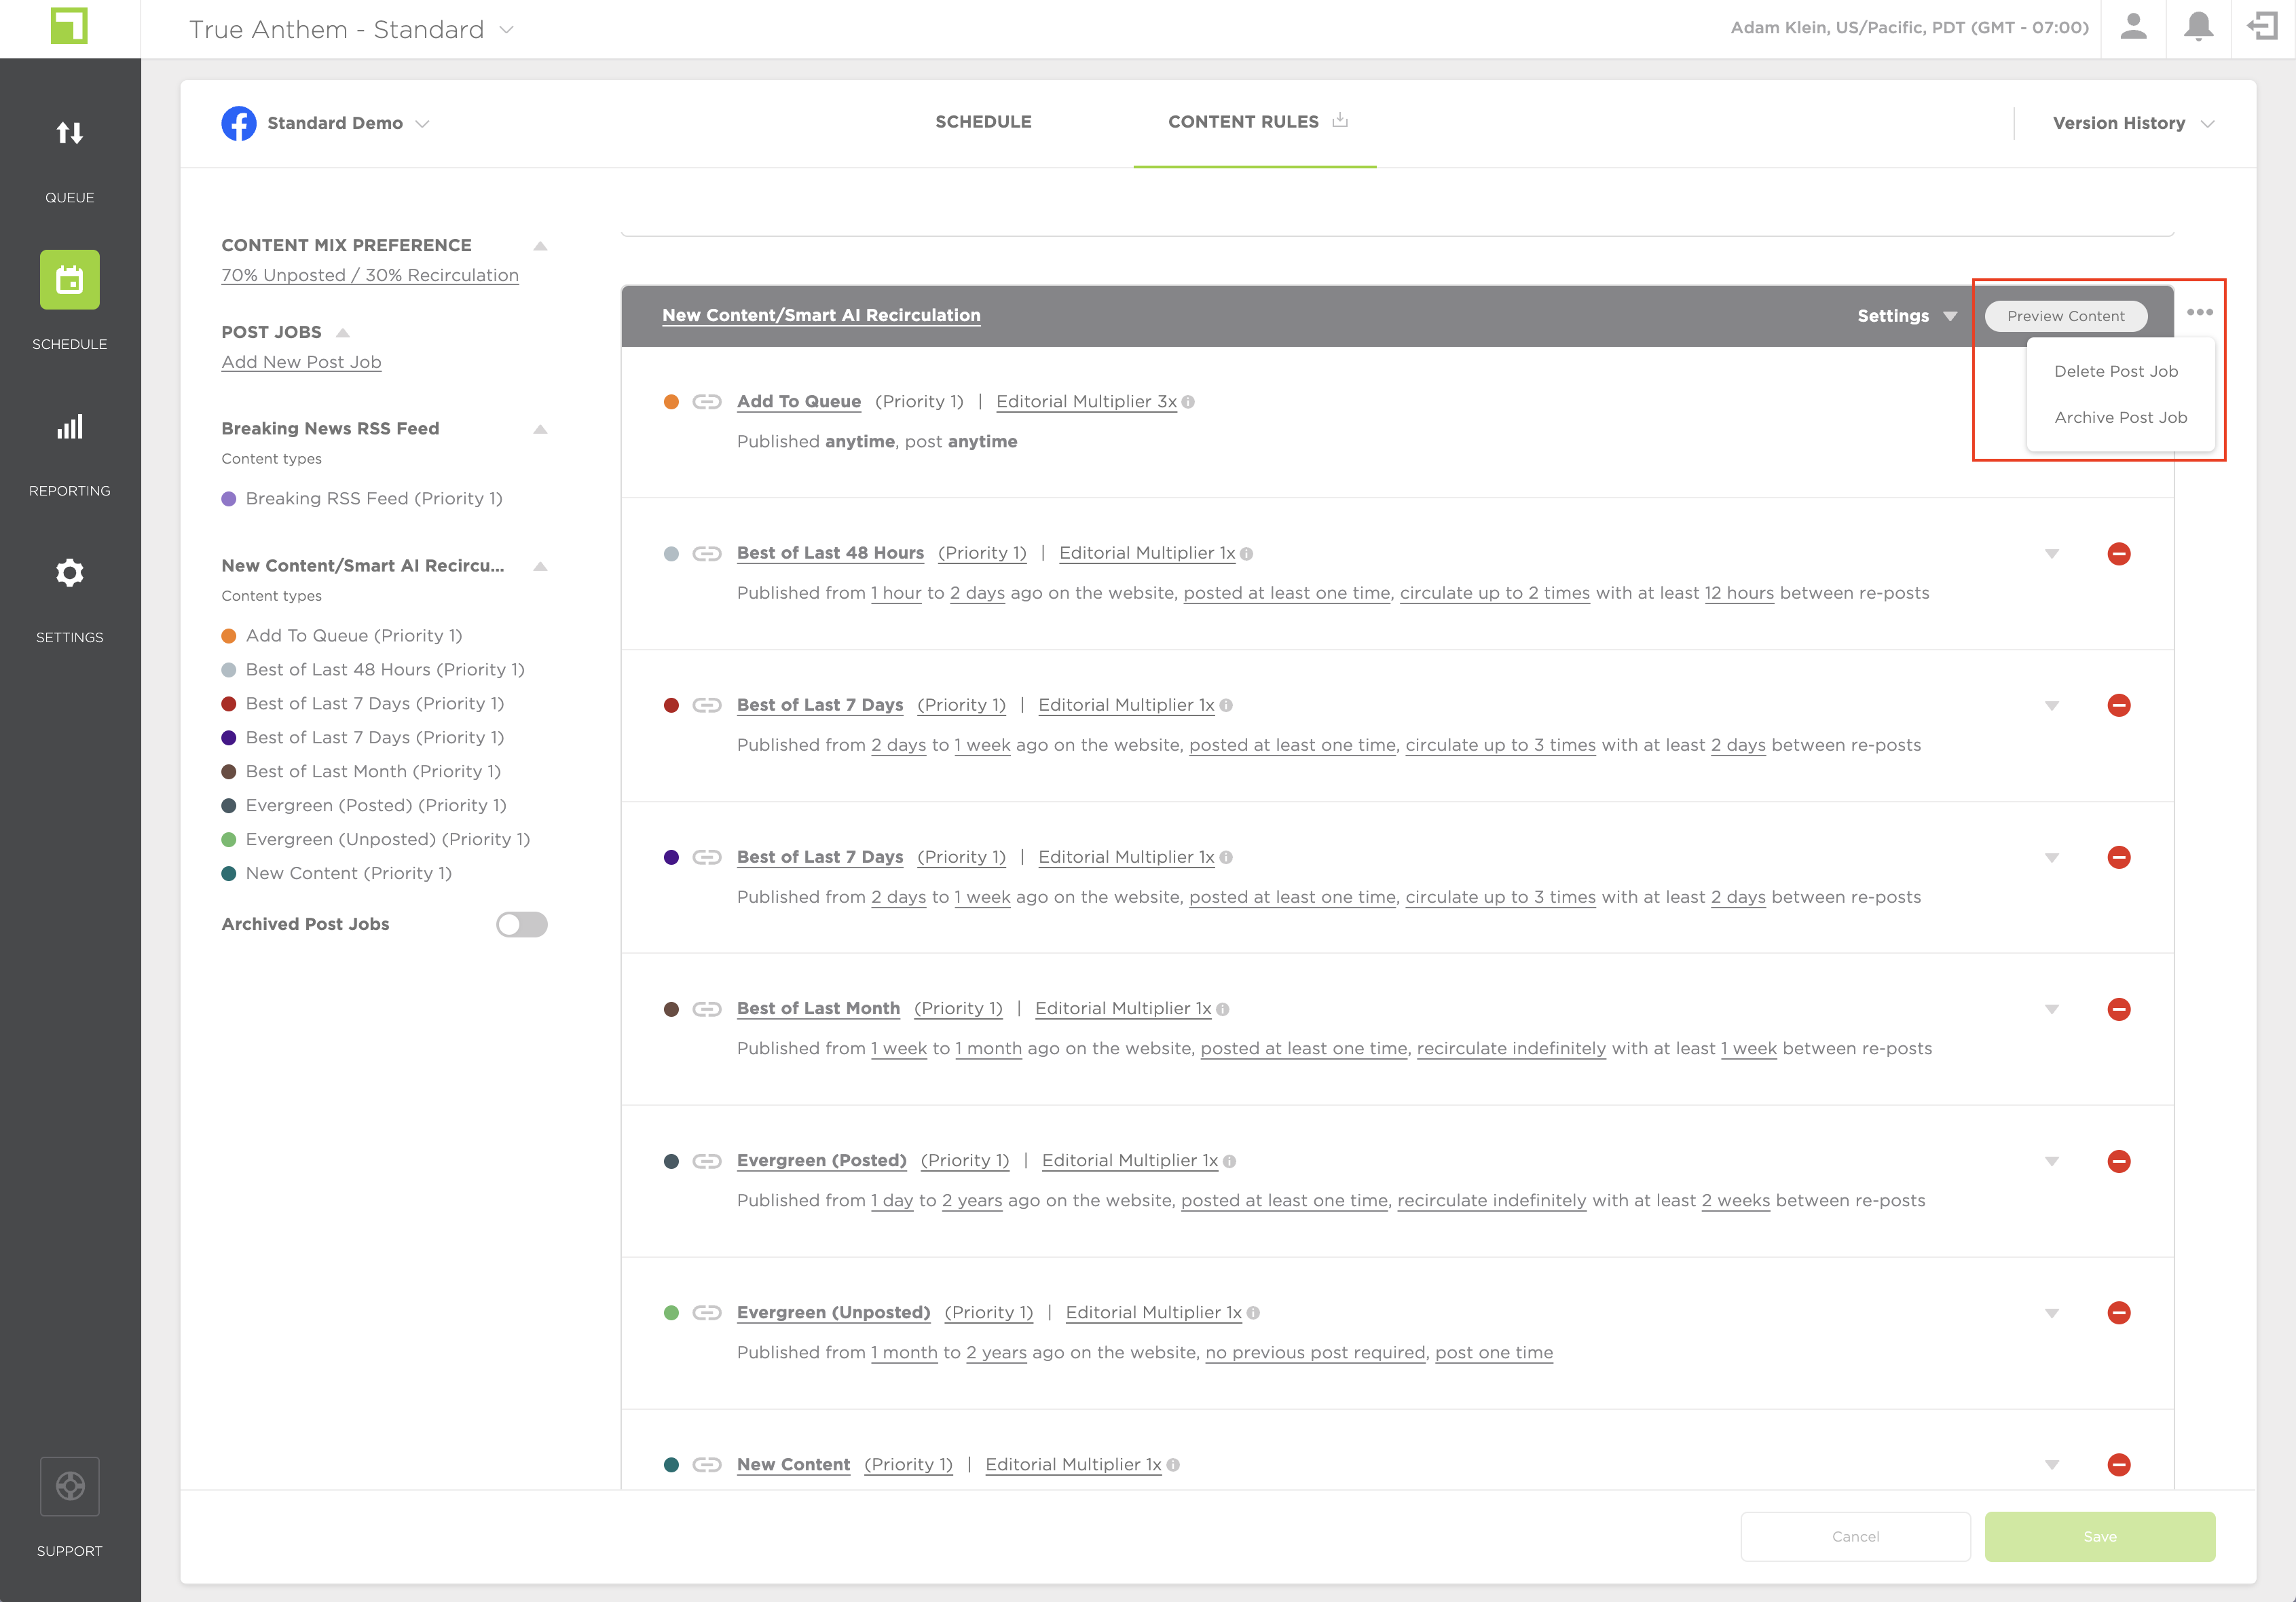
Task: Expand the Evergreen (Unposted) rule arrow
Action: (2052, 1313)
